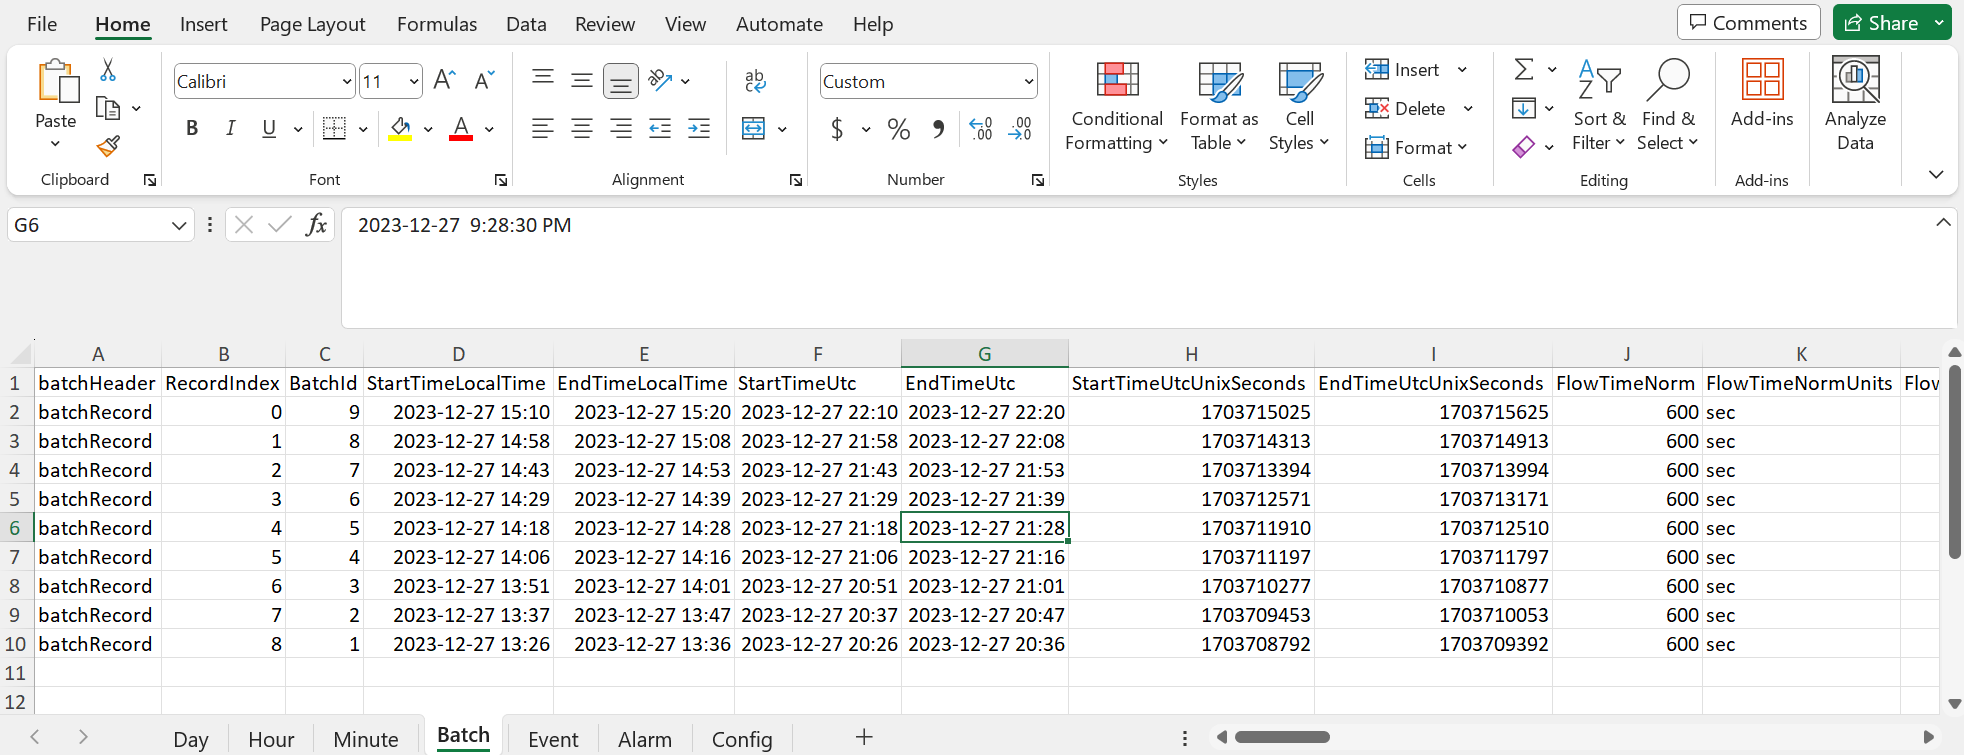Click the Format Painter brush icon
This screenshot has height=755, width=1964.
coord(108,146)
